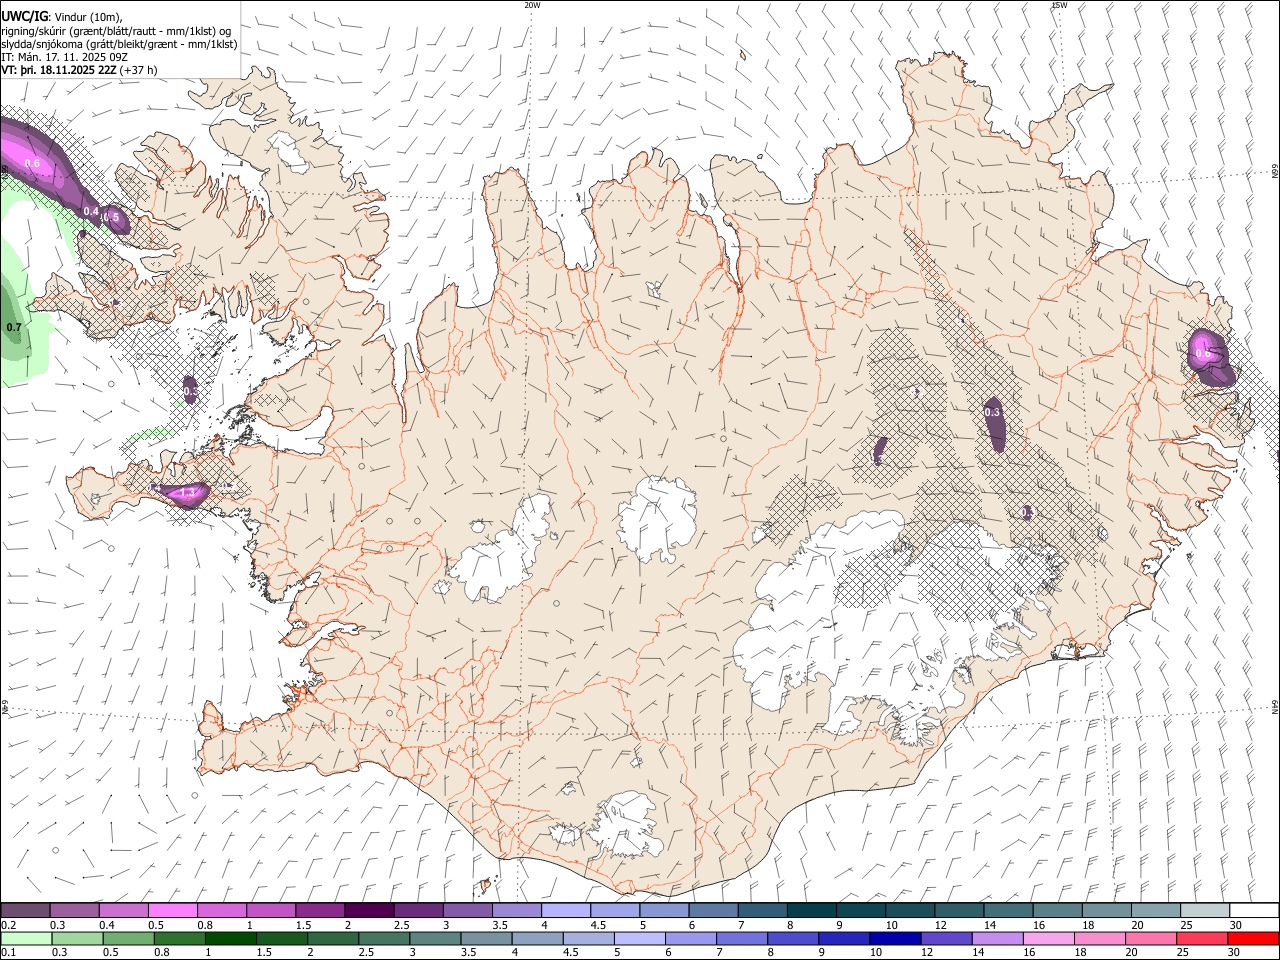Pick the top-row legend swatch labeled 1.5

point(320,911)
